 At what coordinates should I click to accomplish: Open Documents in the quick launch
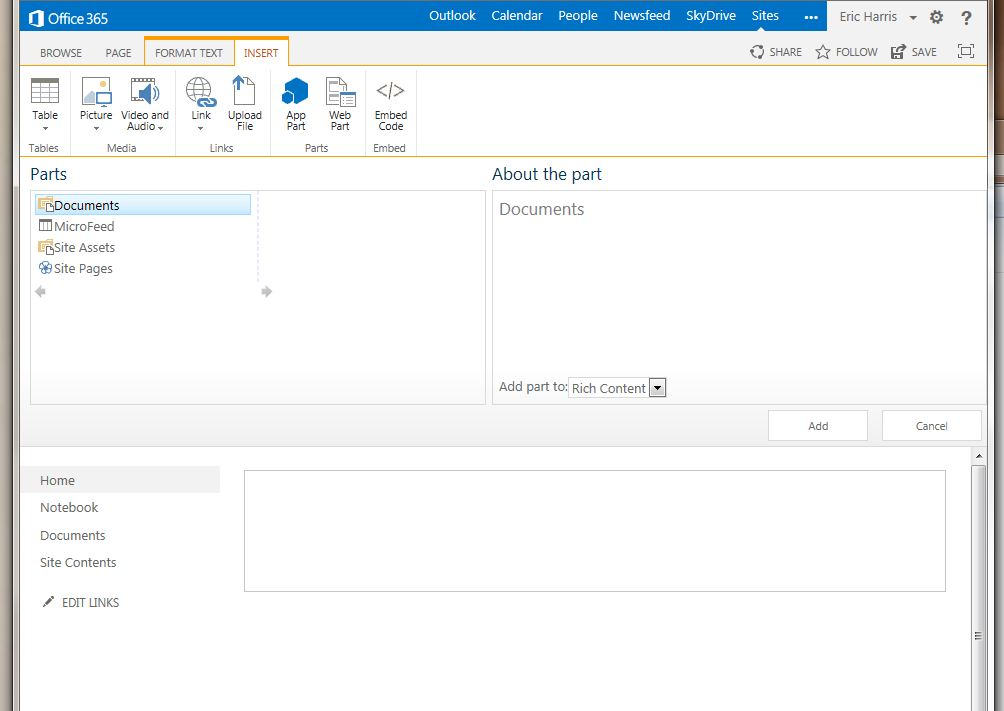72,535
